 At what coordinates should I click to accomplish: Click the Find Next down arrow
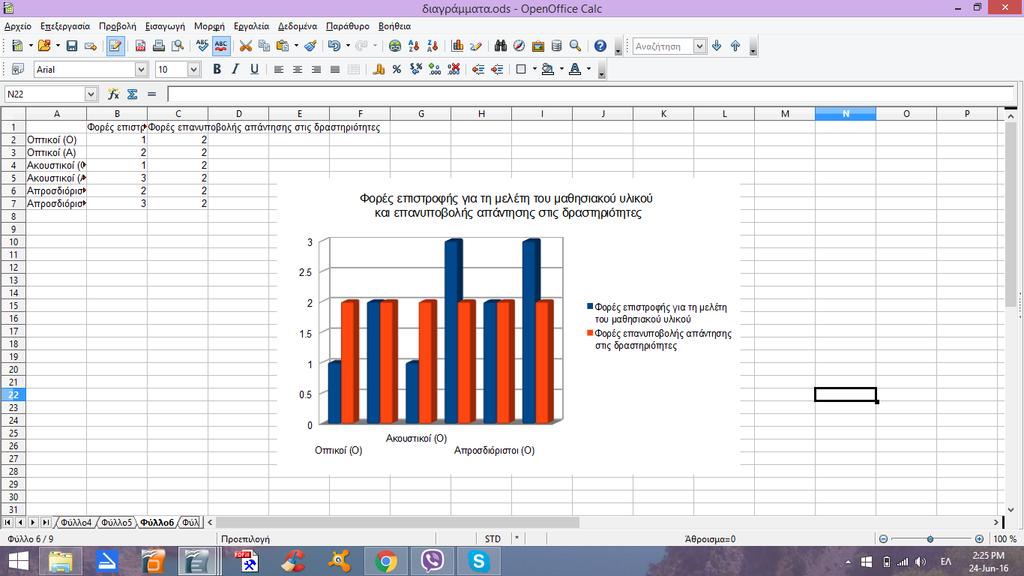tap(716, 46)
